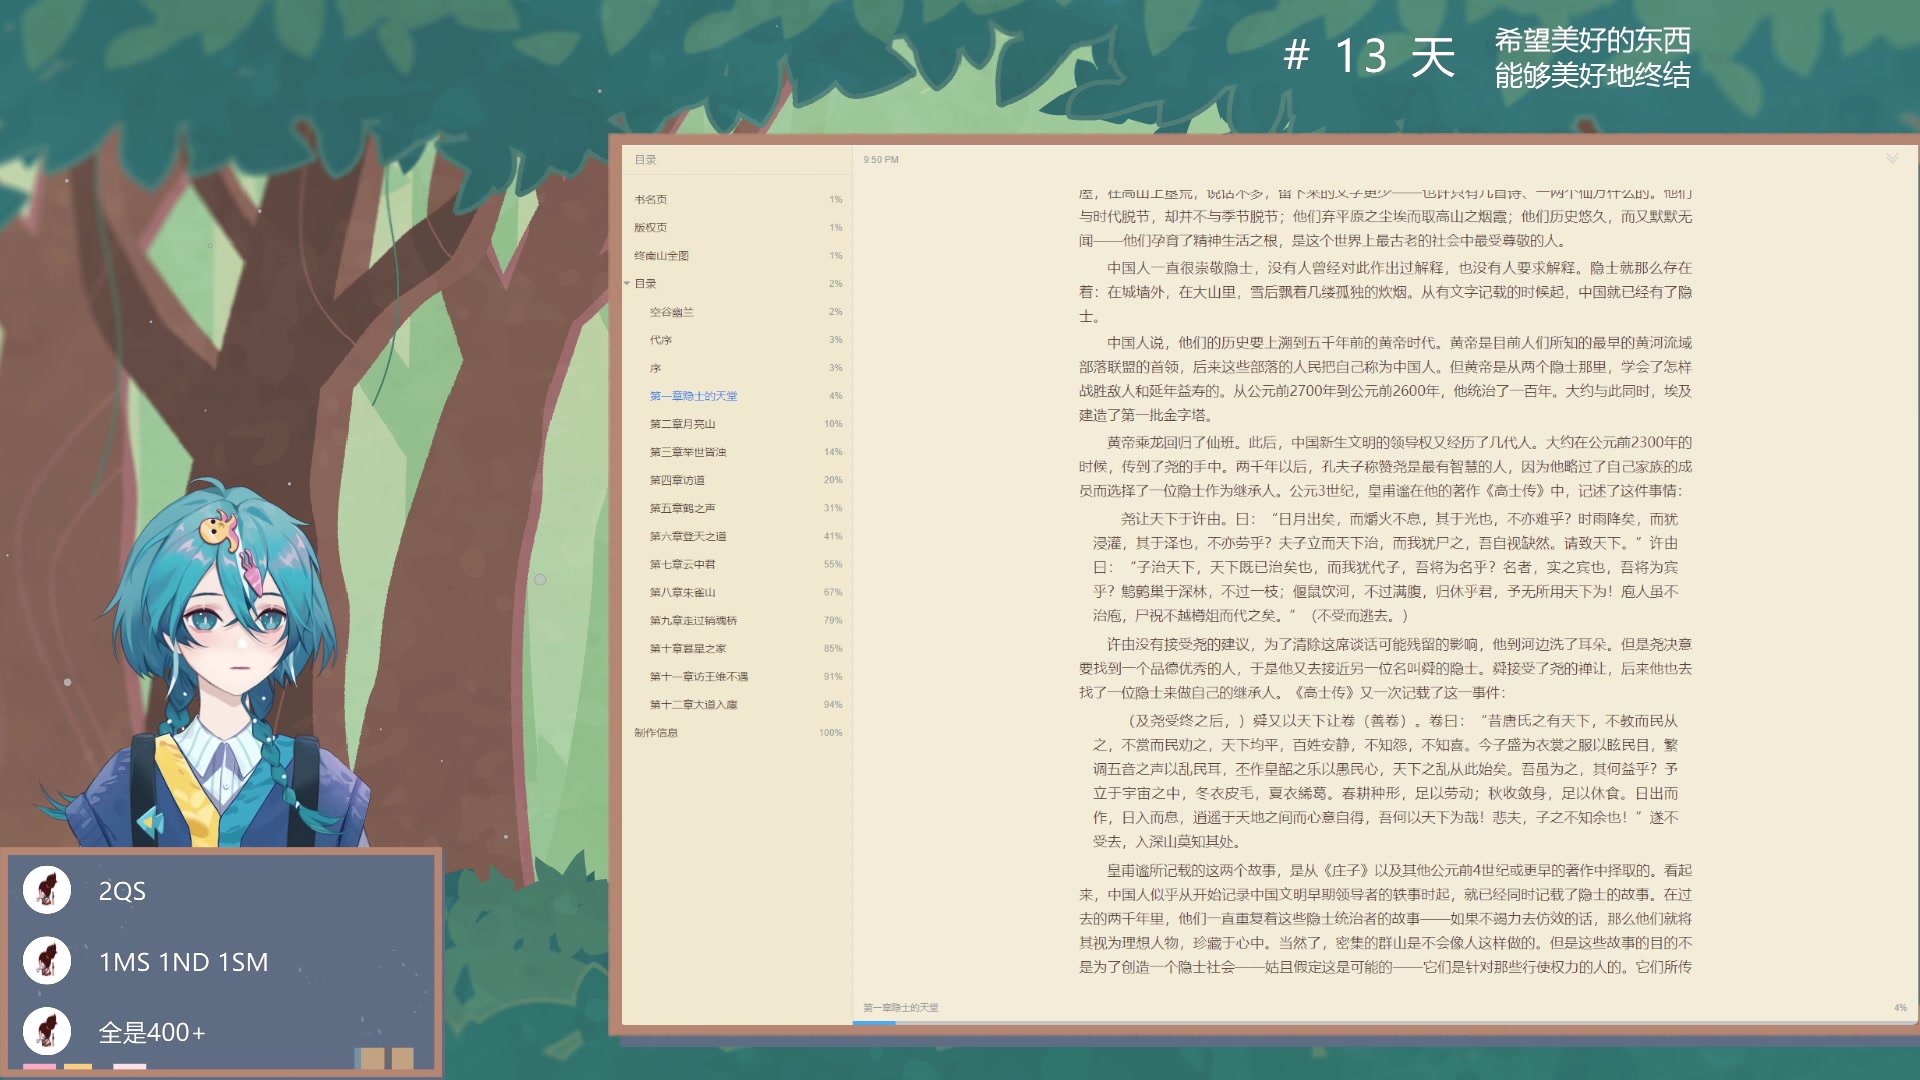
Task: Click the footer label 第一章隐士的天堂
Action: click(x=901, y=1008)
